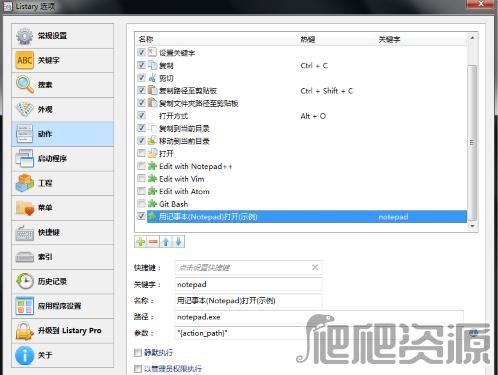The width and height of the screenshot is (498, 375).
Task: Click the 快捷键 hotkey input field
Action: click(x=248, y=267)
